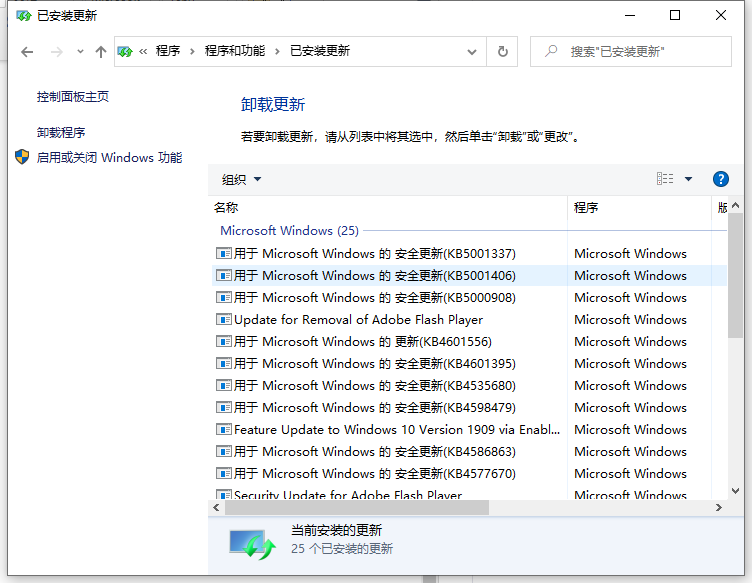Select security update KB5000908
Screen dimensions: 752x583
[469, 298]
